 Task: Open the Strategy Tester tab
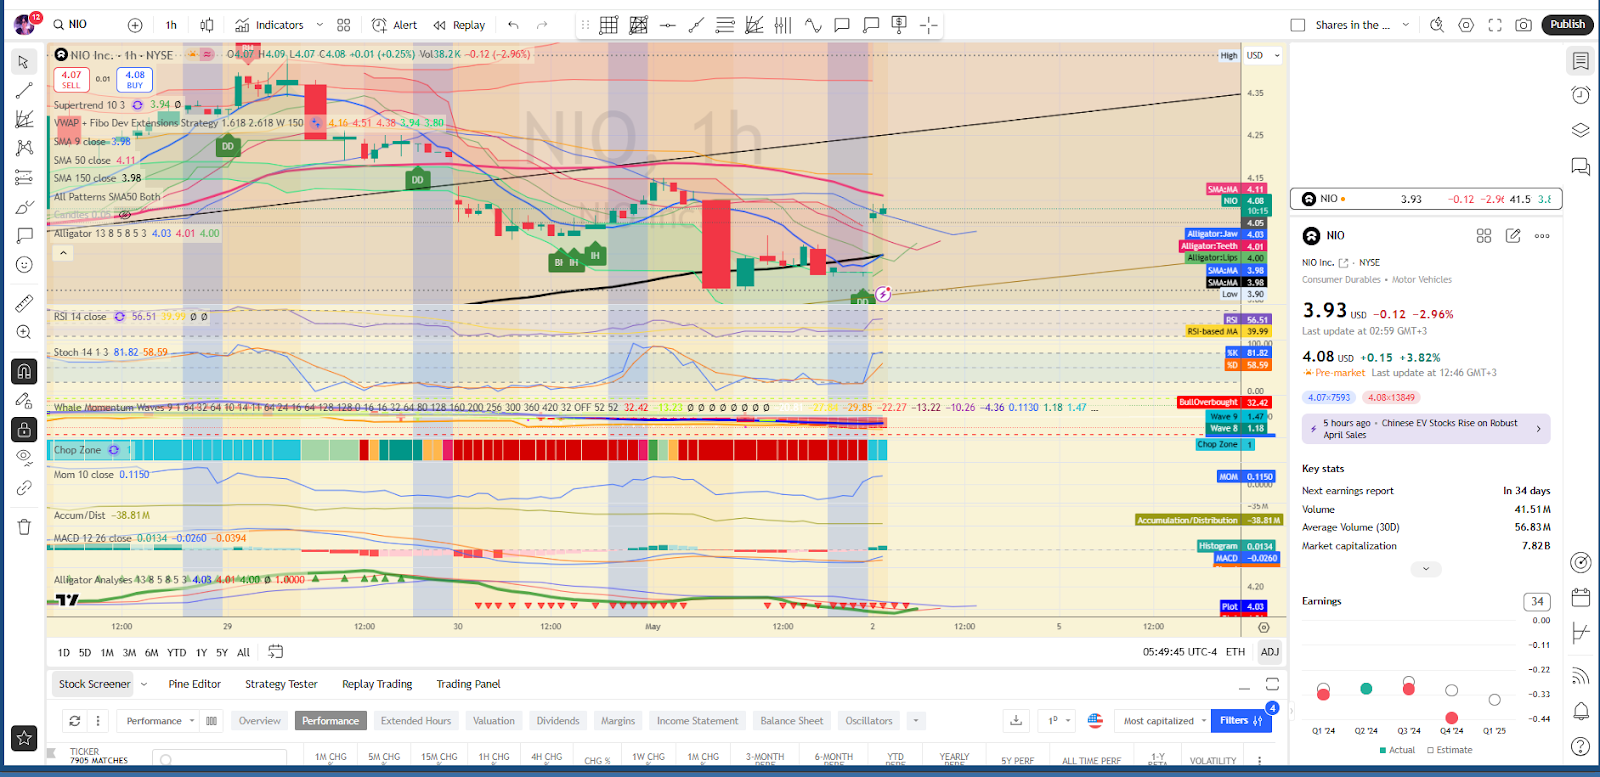tap(281, 684)
